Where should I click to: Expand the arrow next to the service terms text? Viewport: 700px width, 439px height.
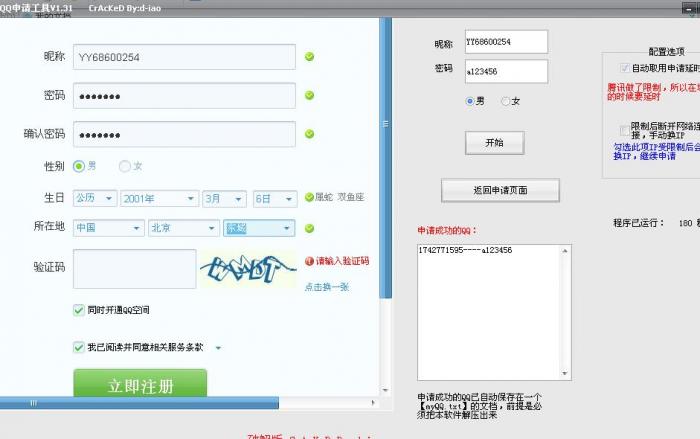point(218,348)
